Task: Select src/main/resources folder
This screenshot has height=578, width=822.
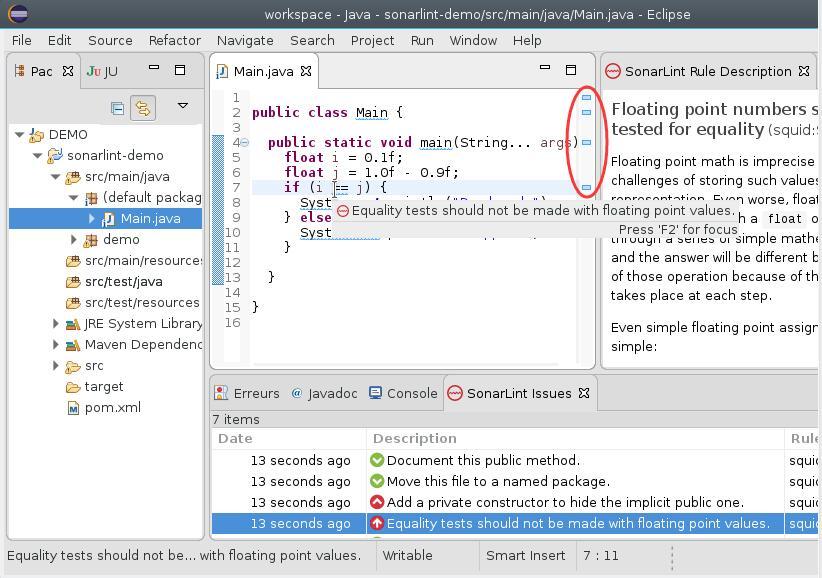Action: 144,260
